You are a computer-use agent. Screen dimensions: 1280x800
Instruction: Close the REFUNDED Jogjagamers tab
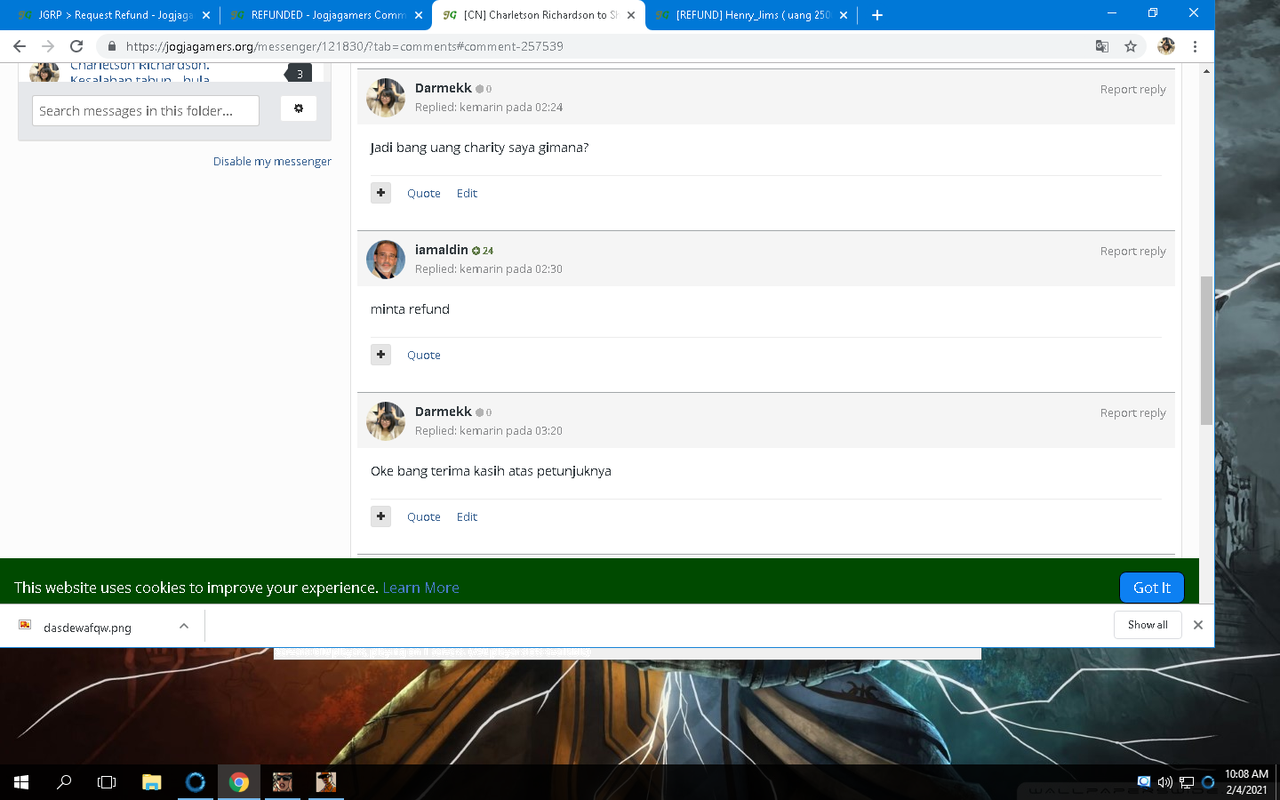419,15
